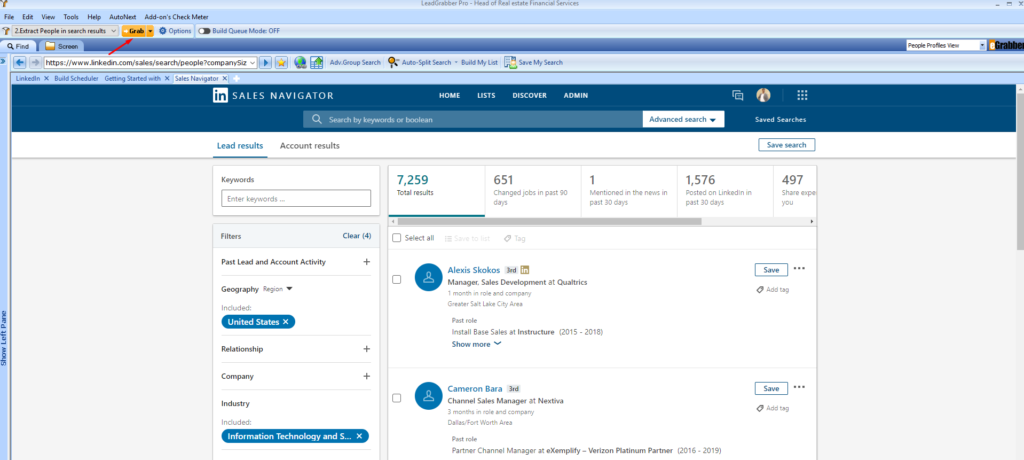Open more options for Alexis Skokos
1024x460 pixels.
(x=799, y=269)
